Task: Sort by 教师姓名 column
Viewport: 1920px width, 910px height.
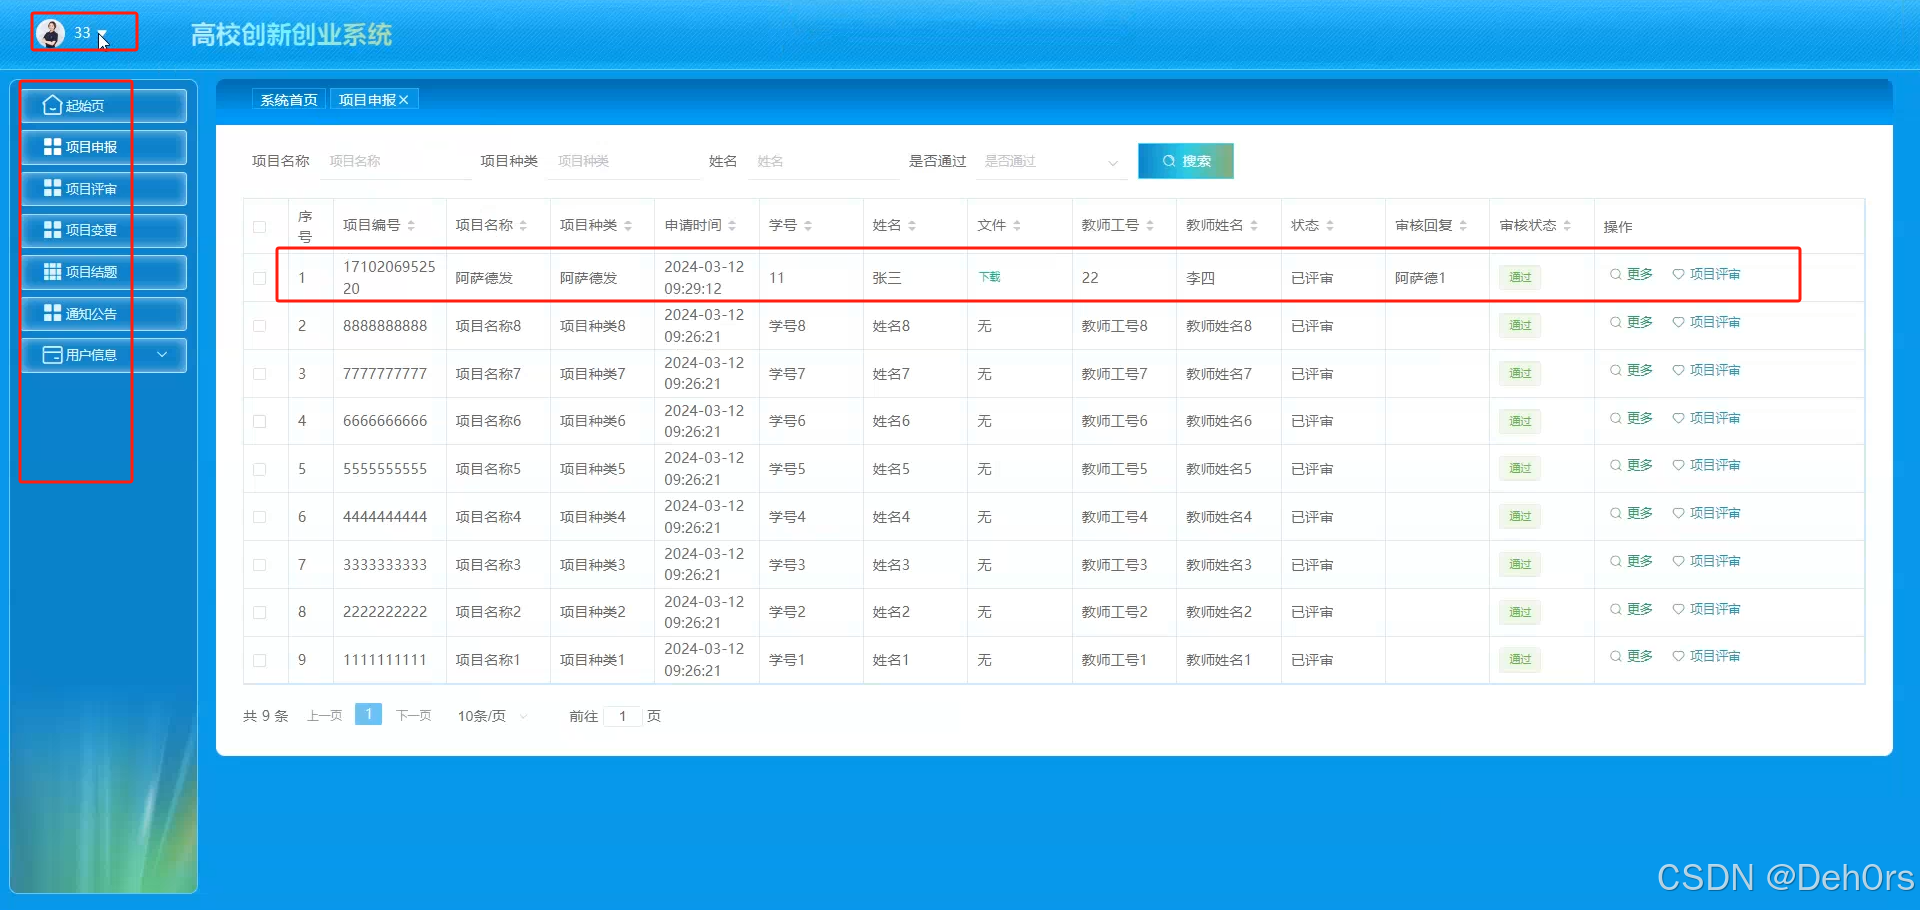Action: [1254, 226]
